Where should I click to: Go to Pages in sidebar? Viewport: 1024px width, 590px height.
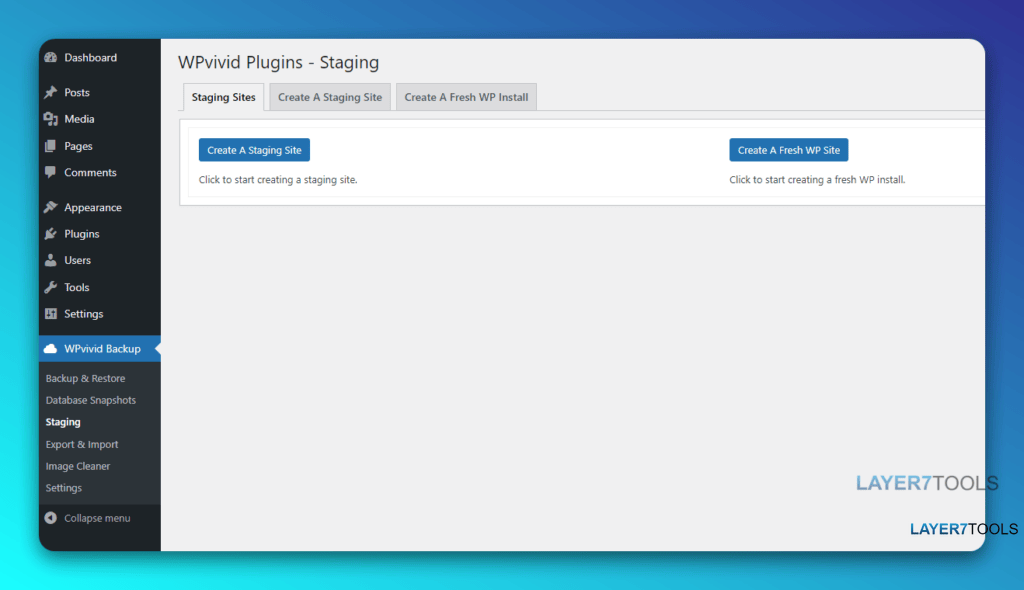coord(78,146)
